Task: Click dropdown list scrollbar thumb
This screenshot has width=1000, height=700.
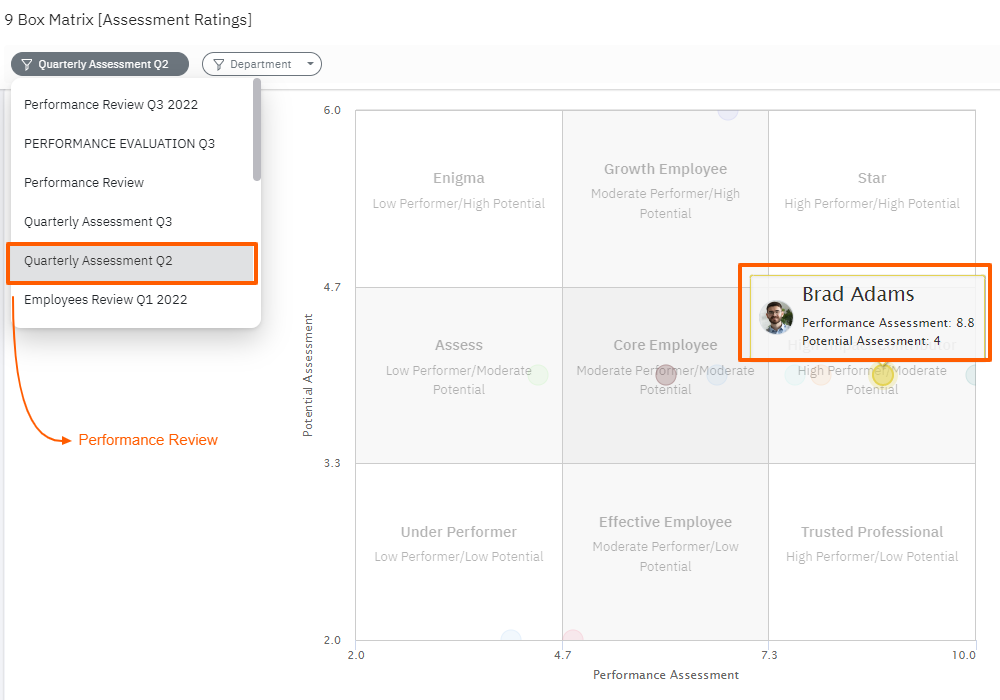Action: click(x=257, y=130)
